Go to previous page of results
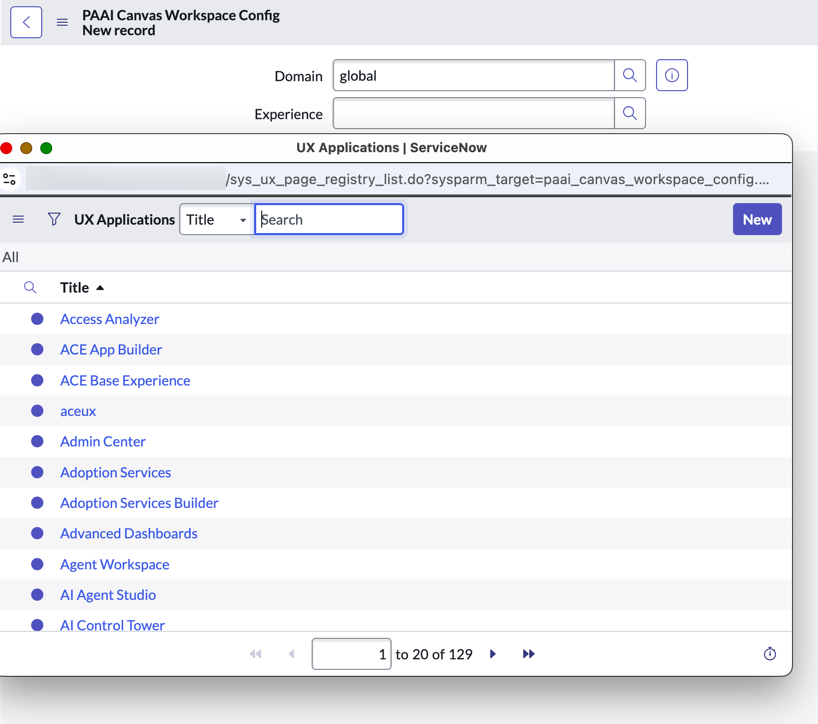 click(x=292, y=654)
